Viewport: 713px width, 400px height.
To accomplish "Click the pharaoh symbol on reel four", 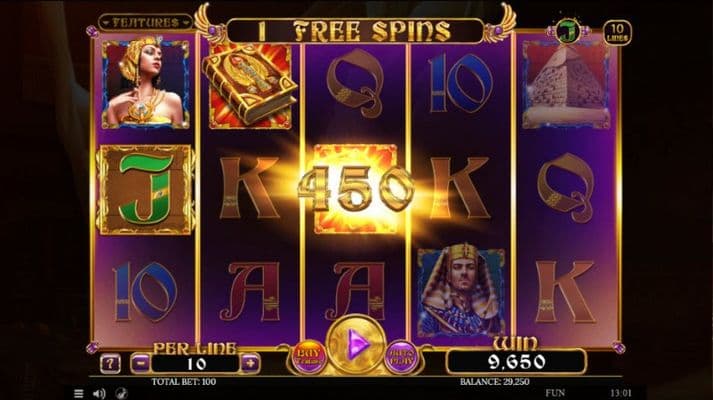I will click(x=461, y=291).
